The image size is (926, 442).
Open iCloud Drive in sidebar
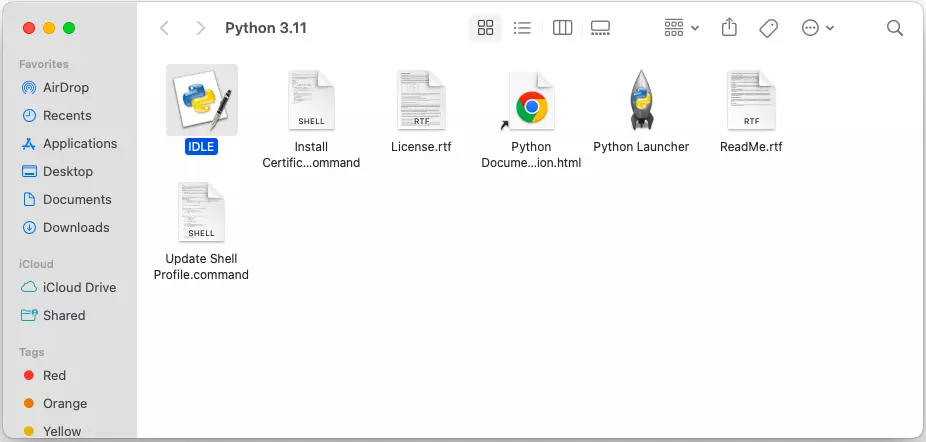pos(69,287)
